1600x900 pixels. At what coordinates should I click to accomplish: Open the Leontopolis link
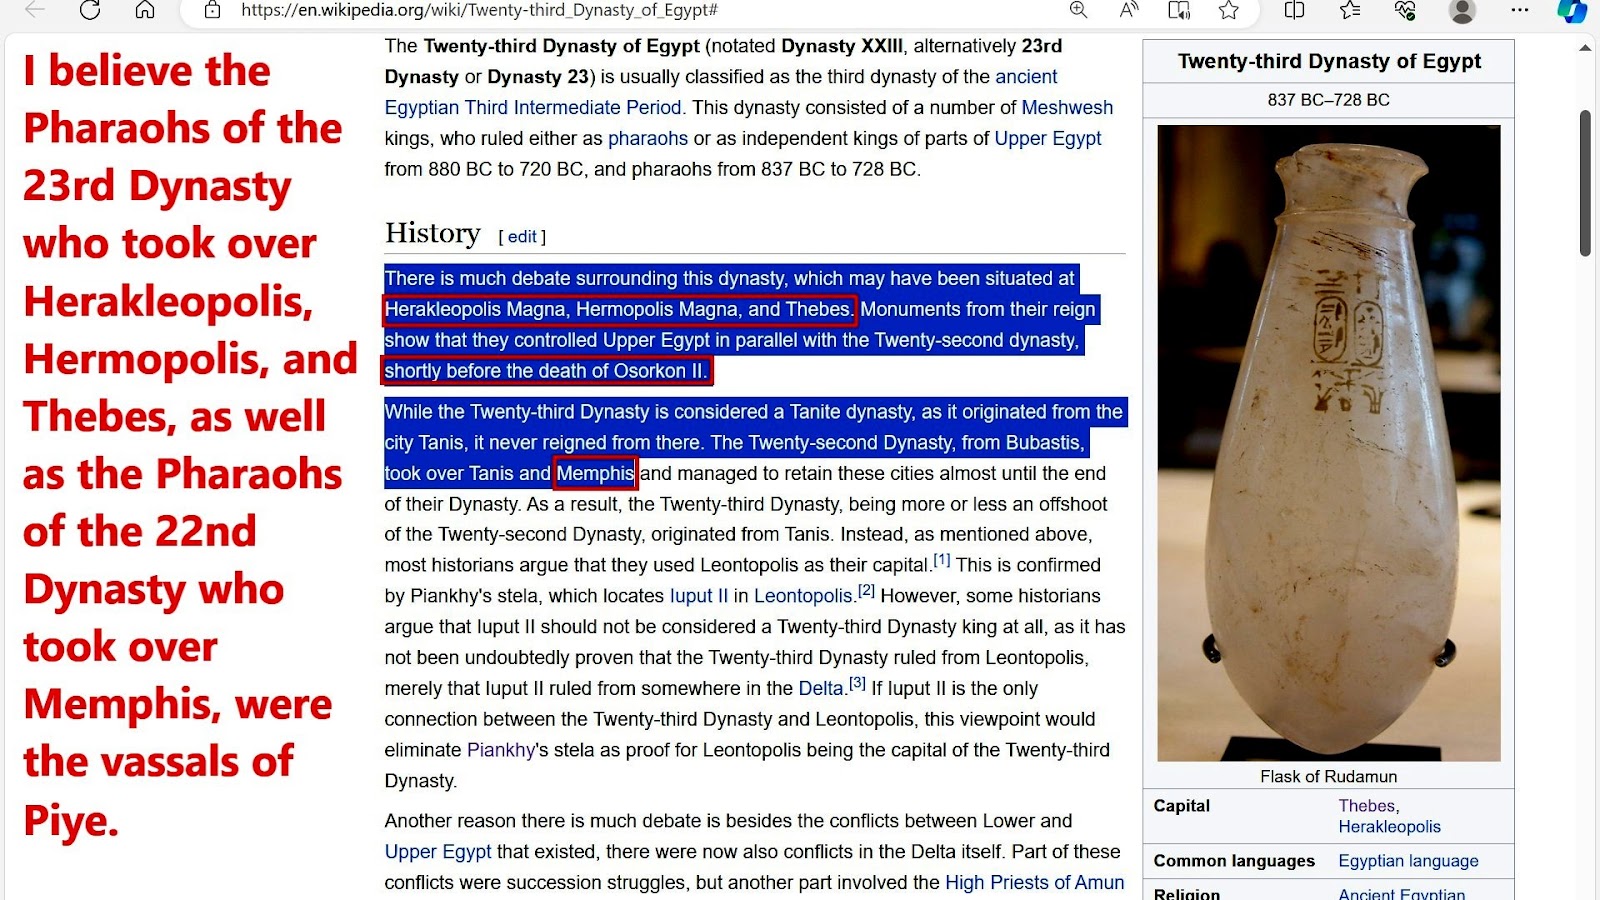[803, 596]
